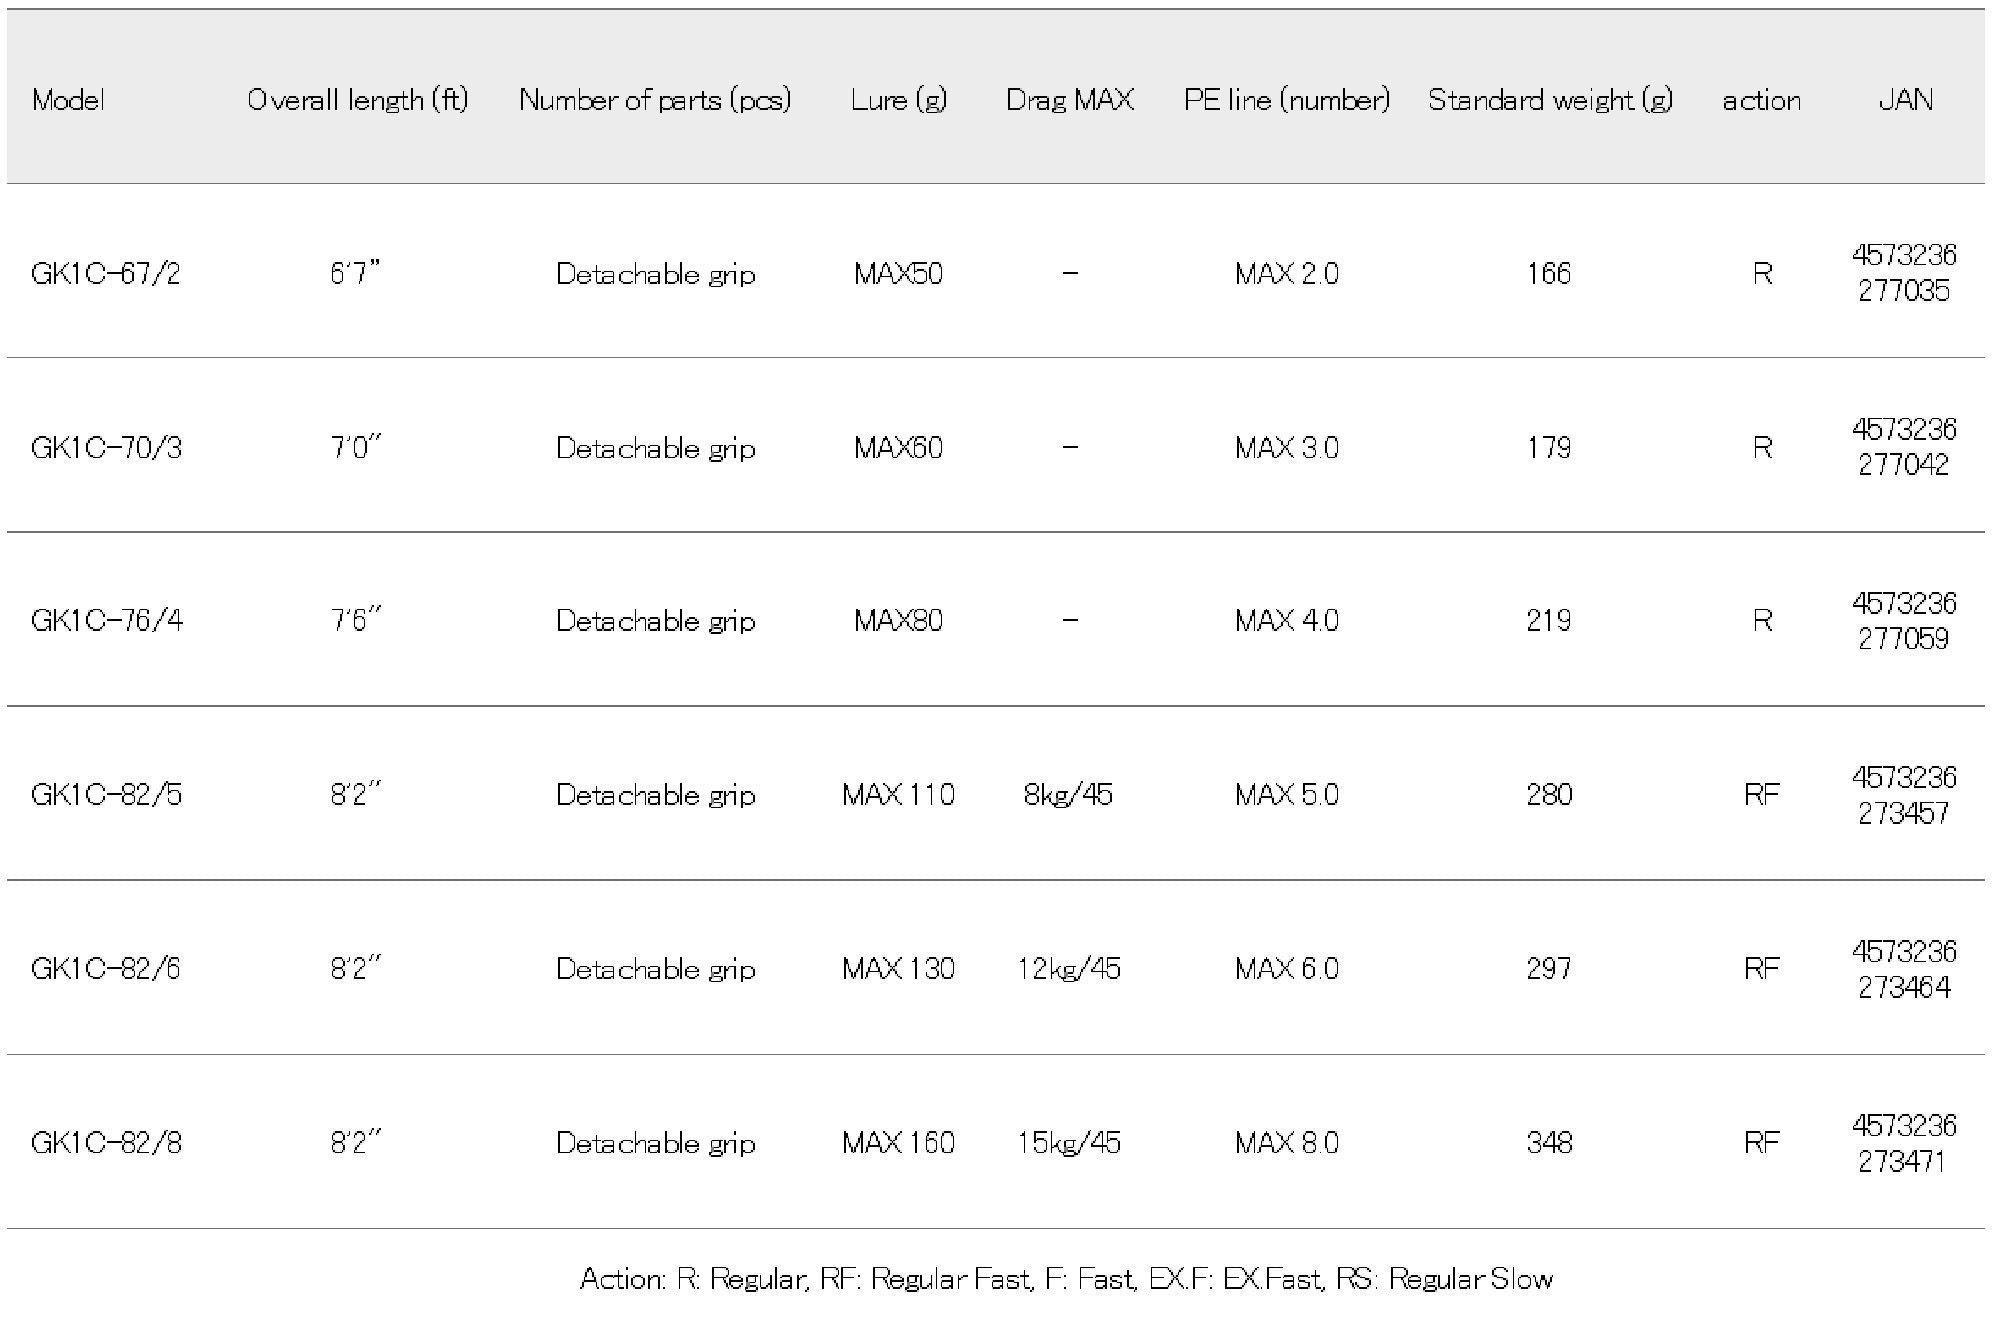Screen dimensions: 2000x1319
Task: Click the standard weight value 219
Action: tap(1548, 621)
